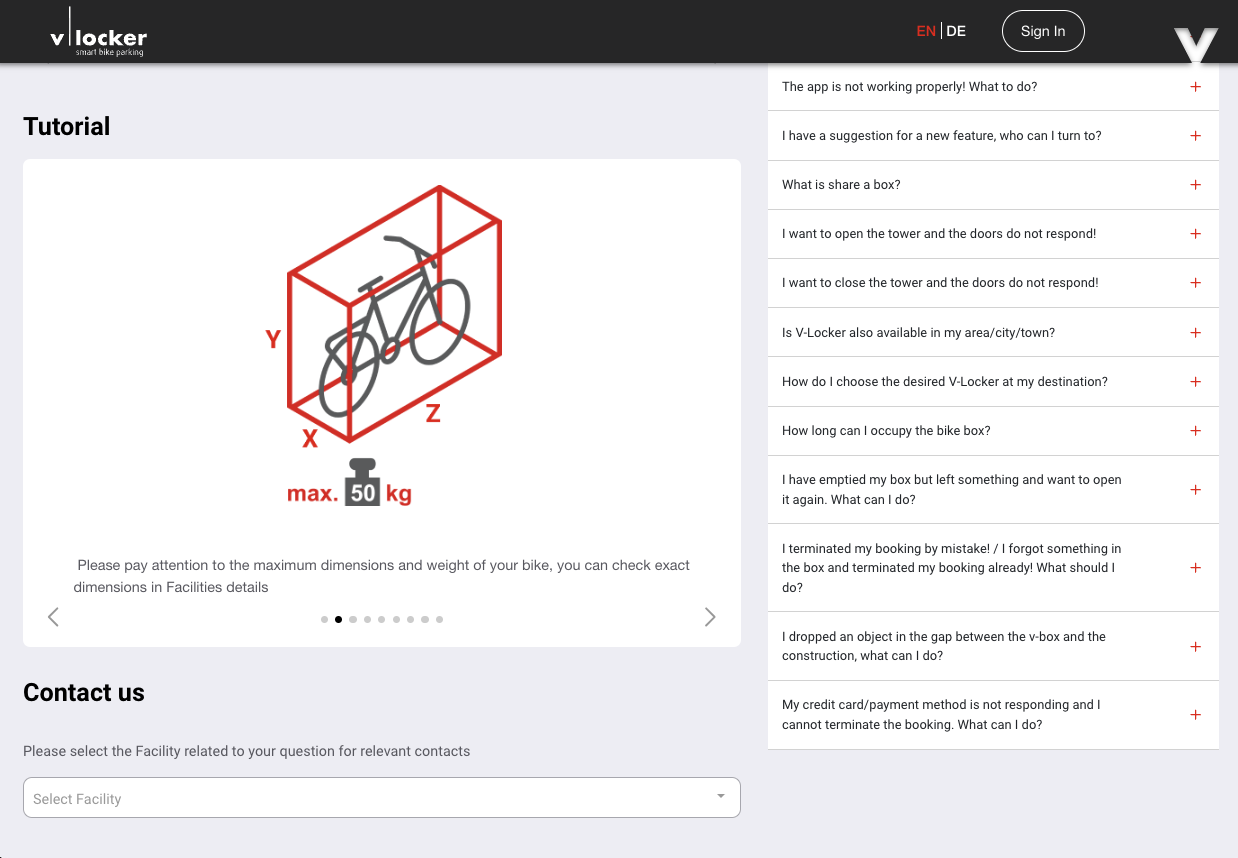
Task: Click plus icon beside 'What is share a box?'
Action: (x=1195, y=185)
